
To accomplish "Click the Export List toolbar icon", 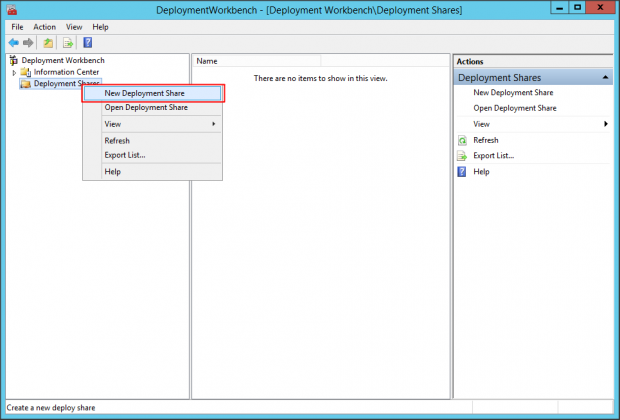I will 68,43.
